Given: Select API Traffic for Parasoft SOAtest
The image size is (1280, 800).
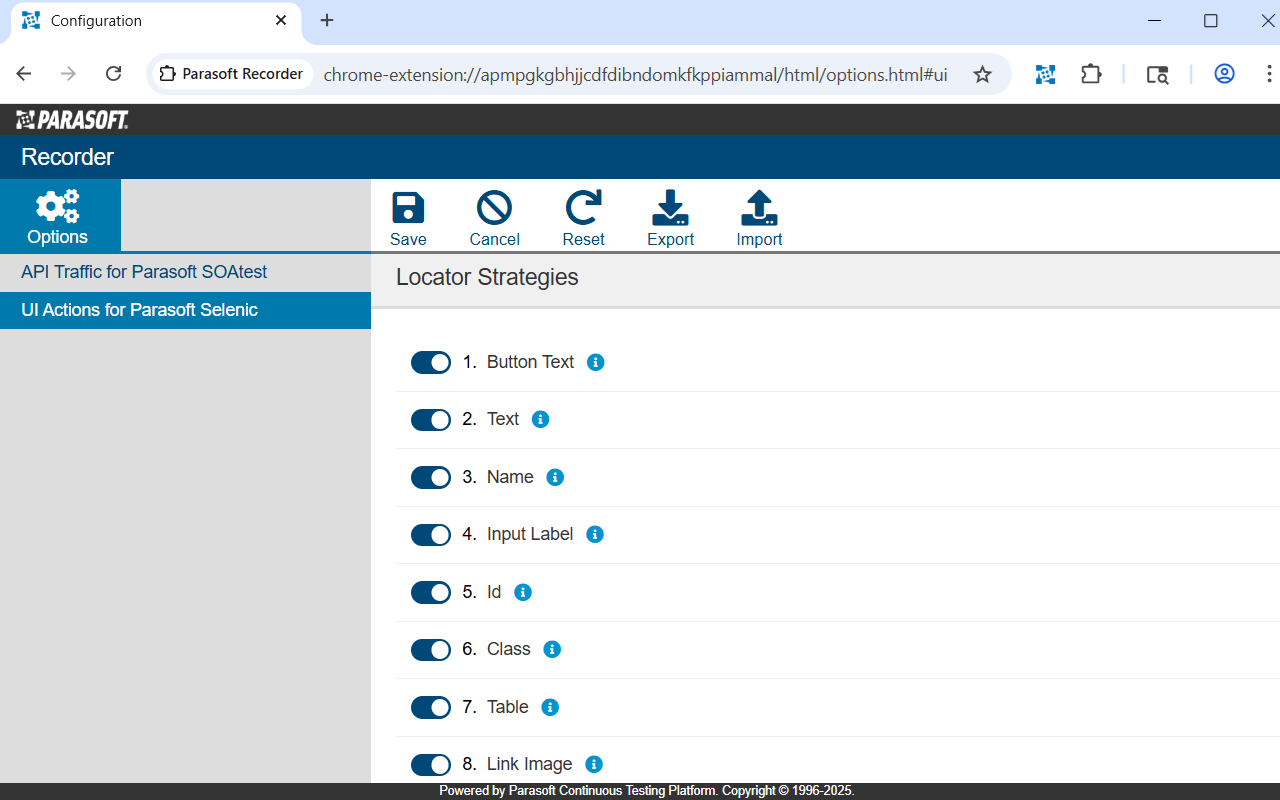Looking at the screenshot, I should (185, 272).
